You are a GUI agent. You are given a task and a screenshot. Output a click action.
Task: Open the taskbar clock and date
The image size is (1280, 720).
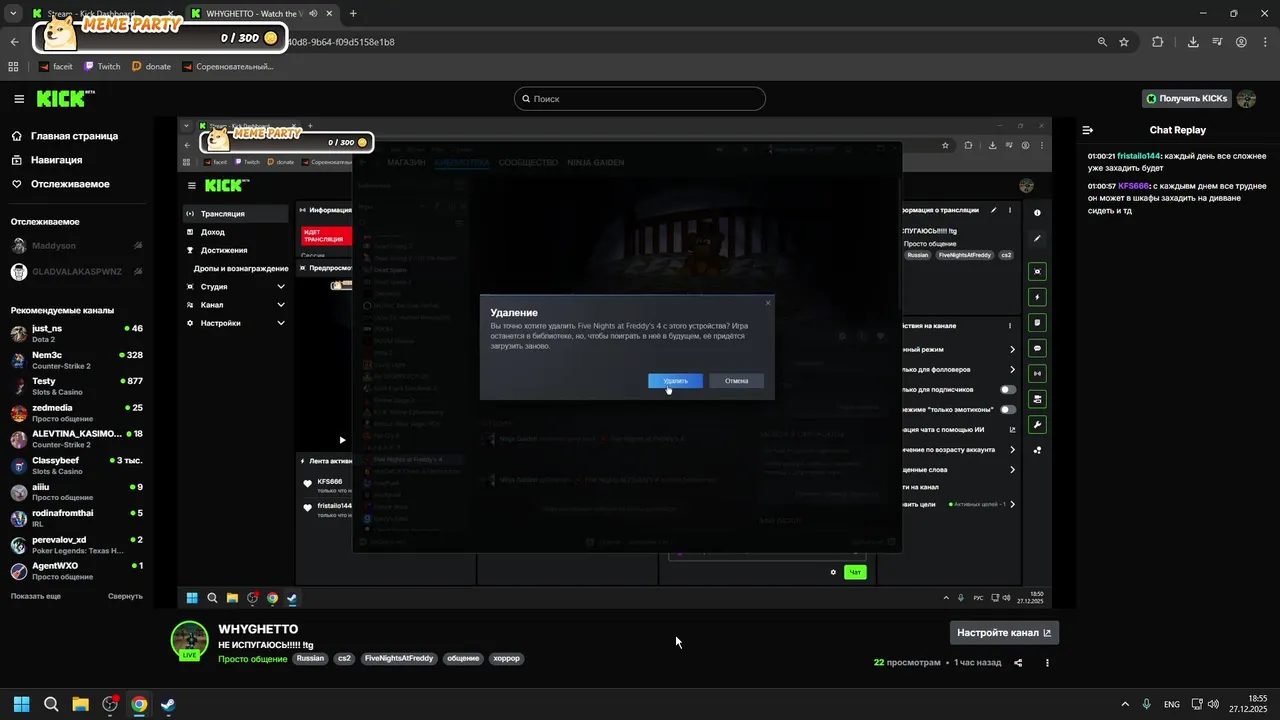(1249, 704)
